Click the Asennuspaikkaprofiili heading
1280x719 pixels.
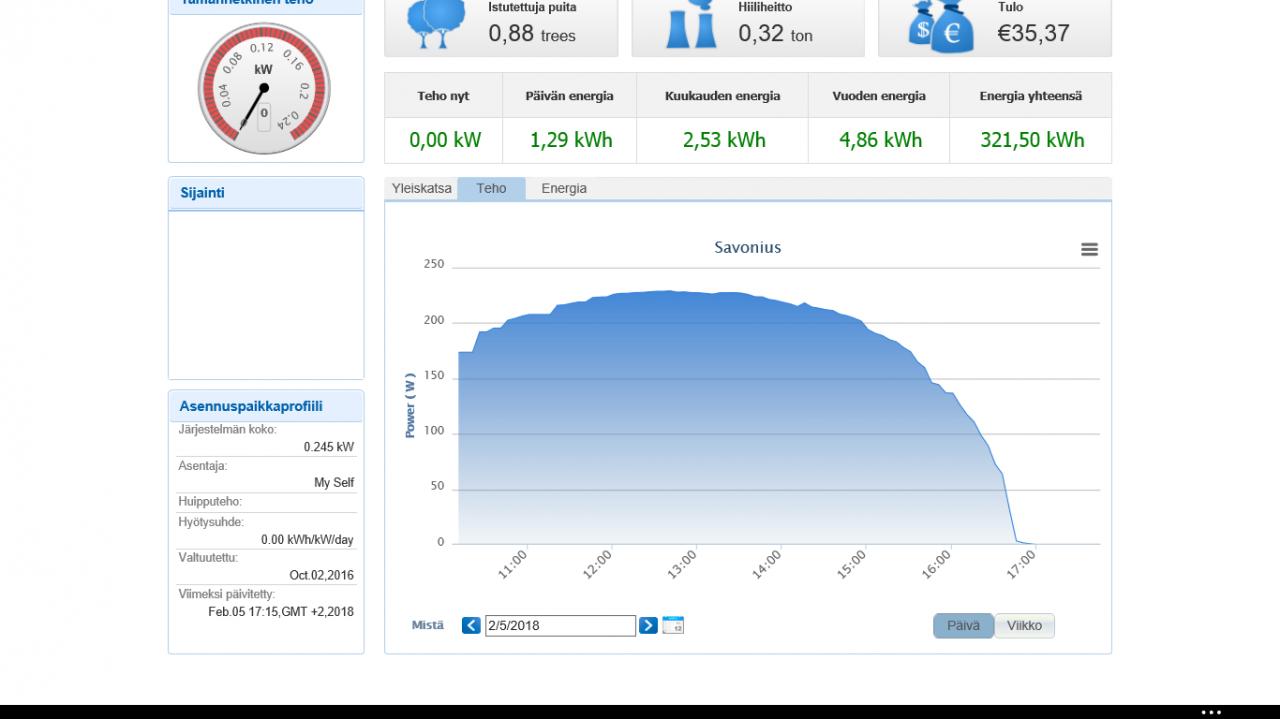coord(251,406)
